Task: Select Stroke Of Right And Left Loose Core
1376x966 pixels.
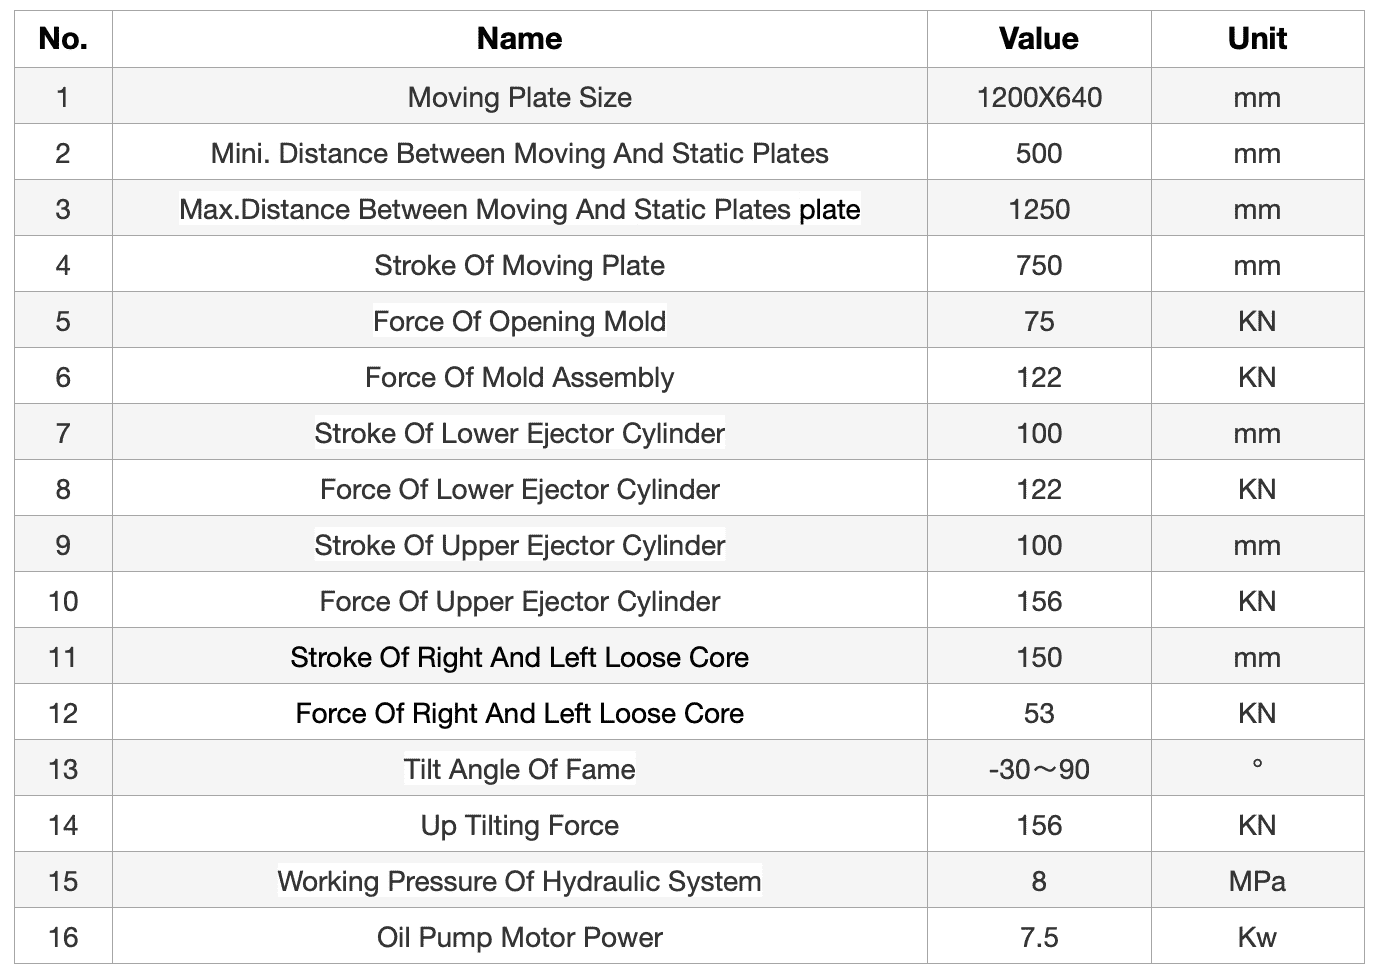Action: tap(519, 657)
